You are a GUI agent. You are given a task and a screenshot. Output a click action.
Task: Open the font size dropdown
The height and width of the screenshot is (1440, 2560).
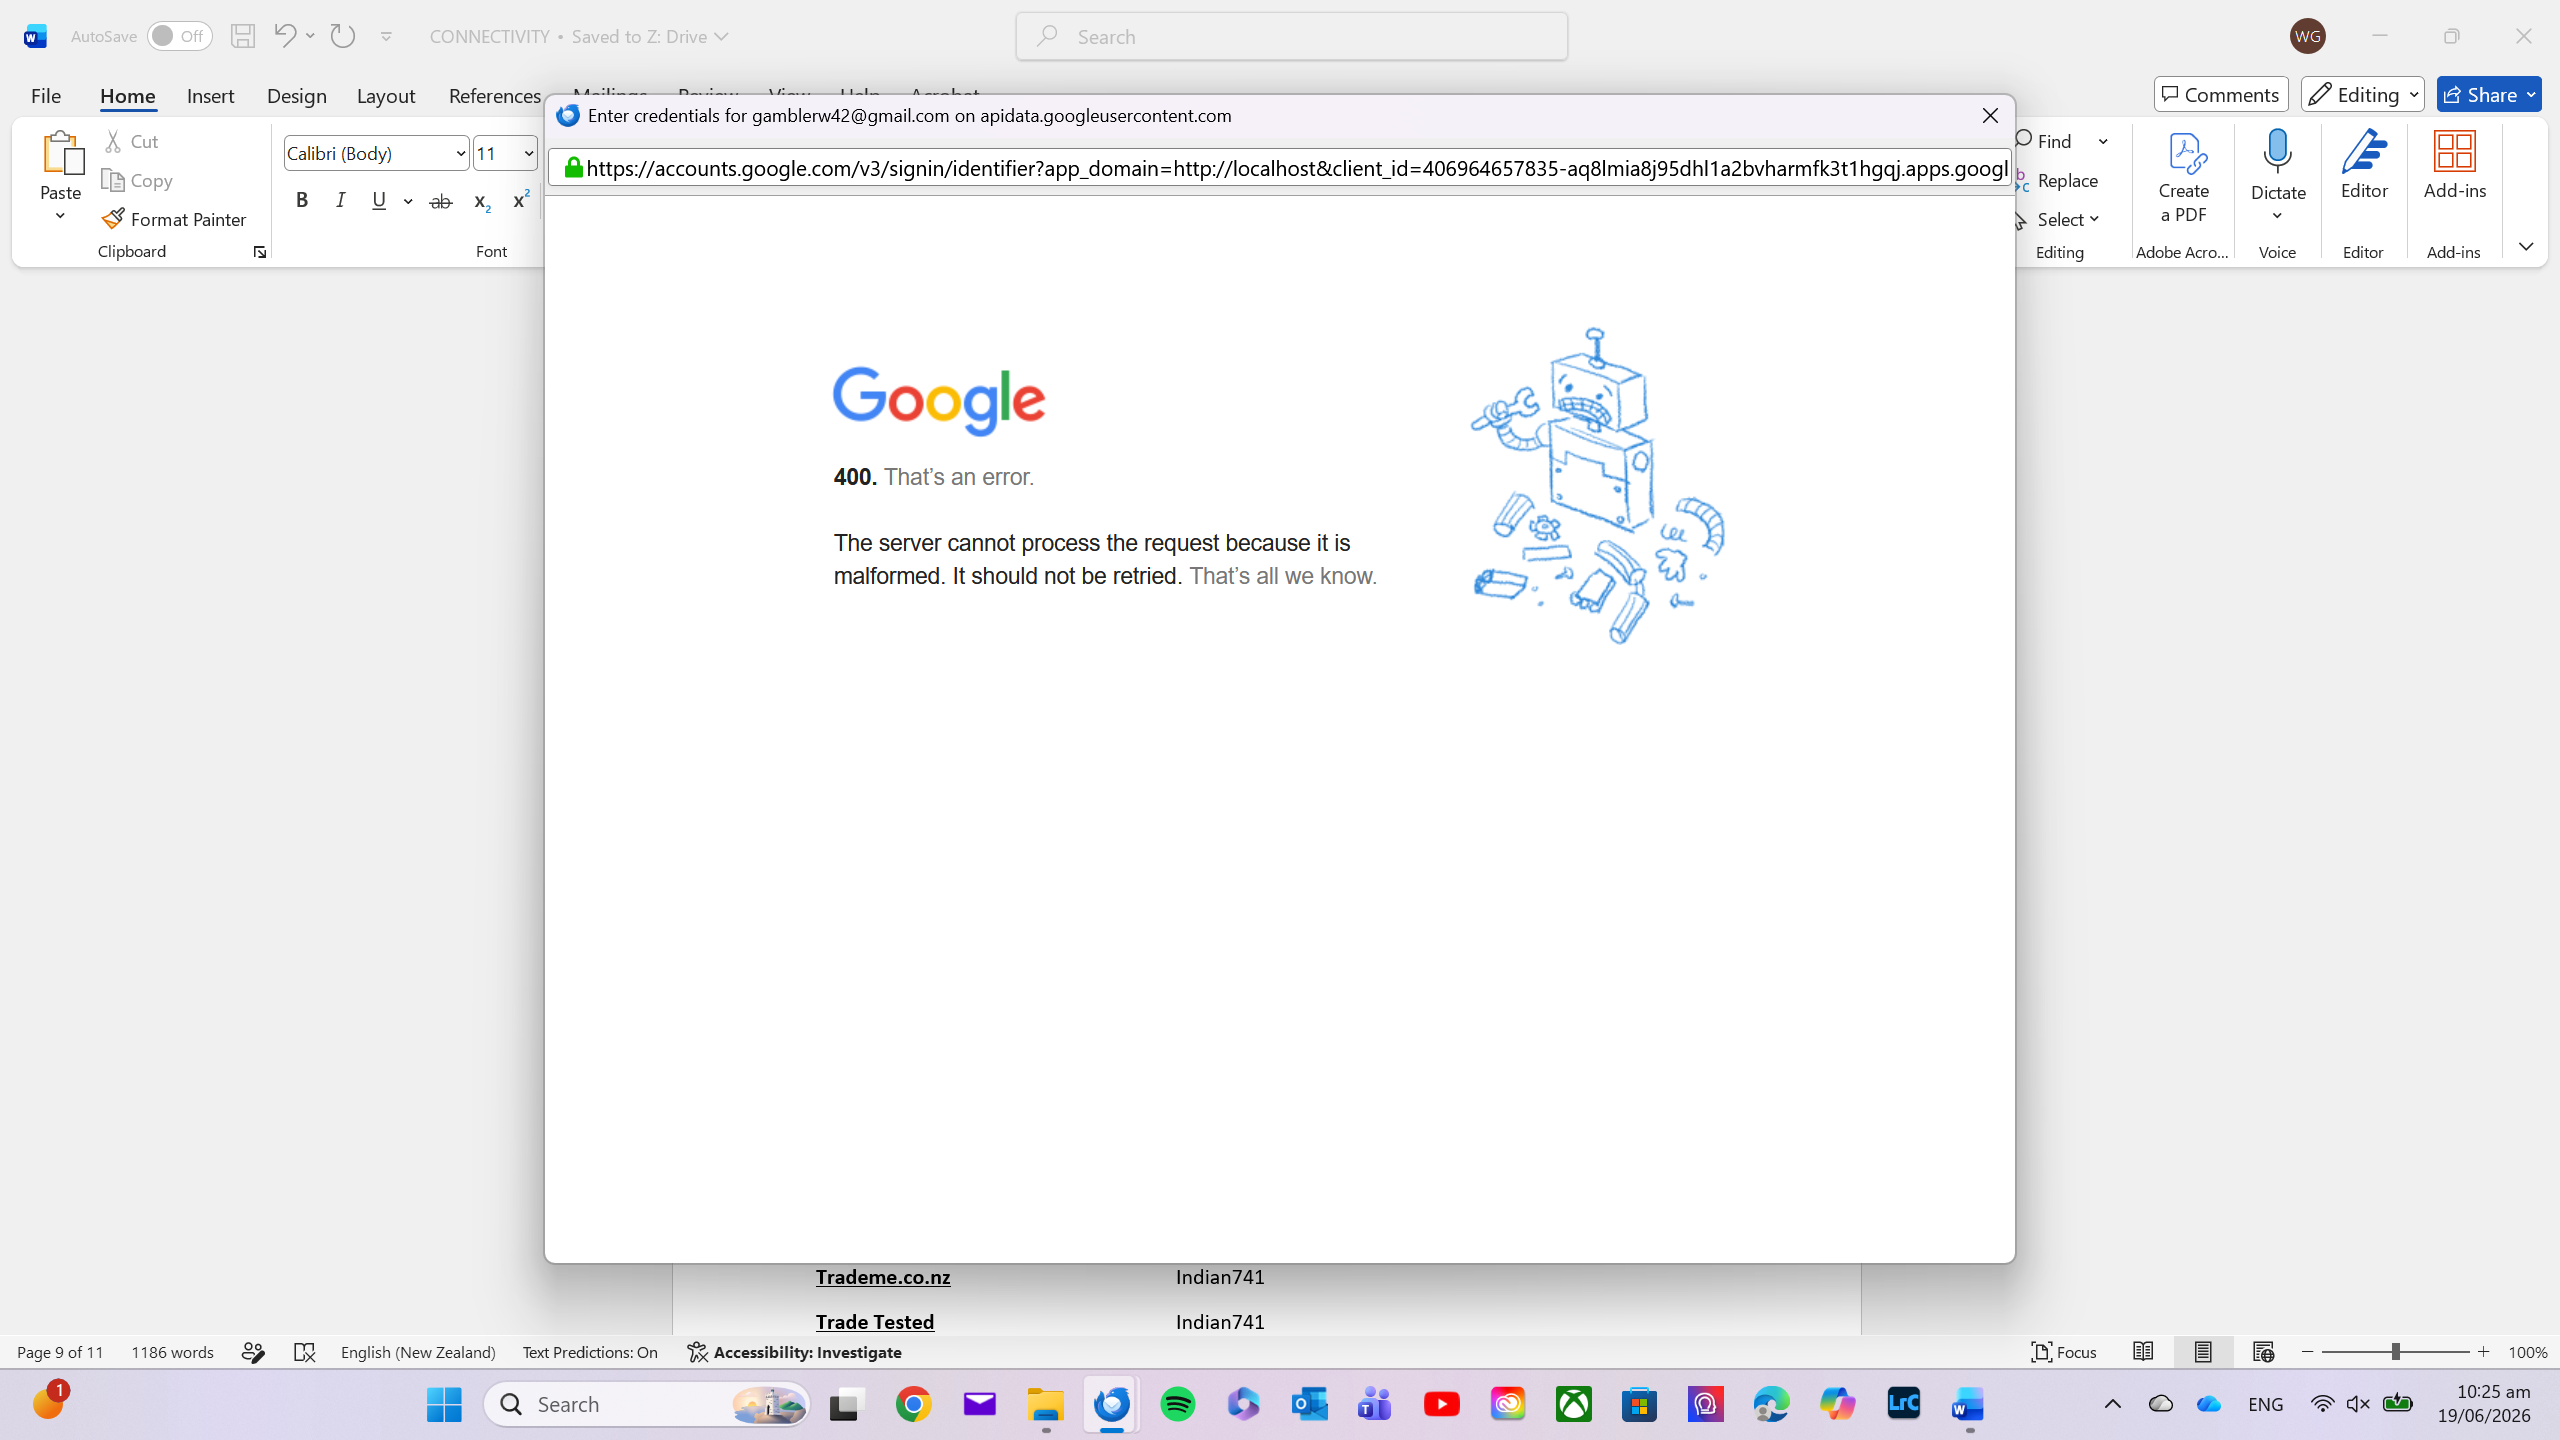tap(529, 153)
